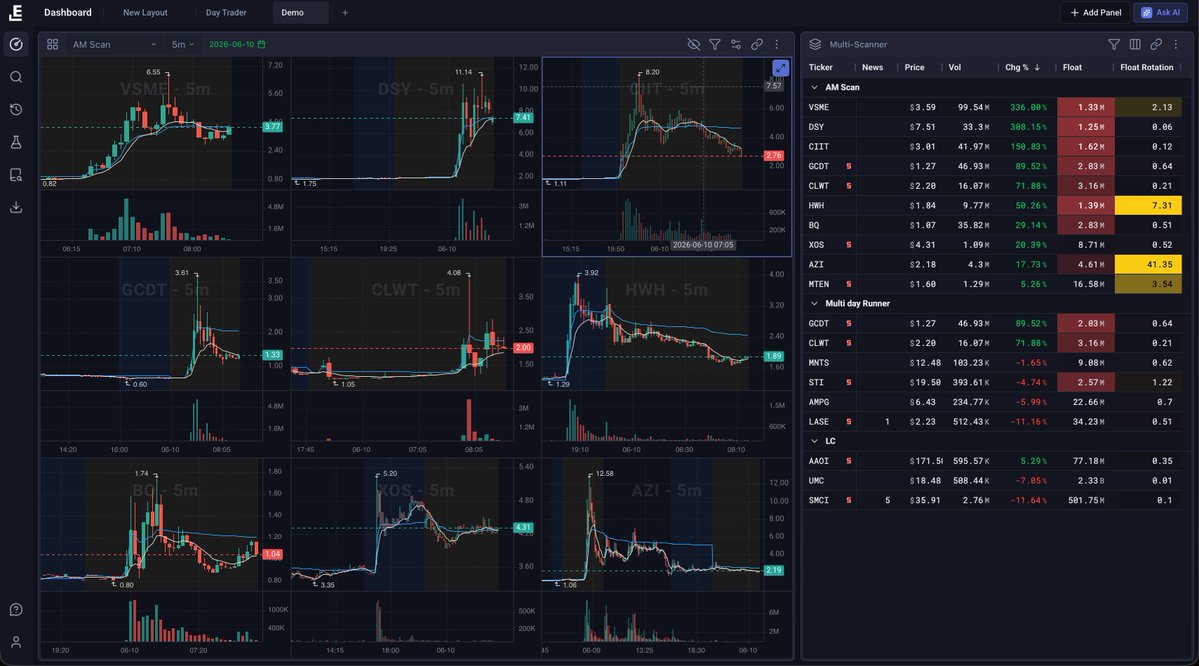Image resolution: width=1199 pixels, height=666 pixels.
Task: Select the AMPG ticker row
Action: pyautogui.click(x=994, y=402)
